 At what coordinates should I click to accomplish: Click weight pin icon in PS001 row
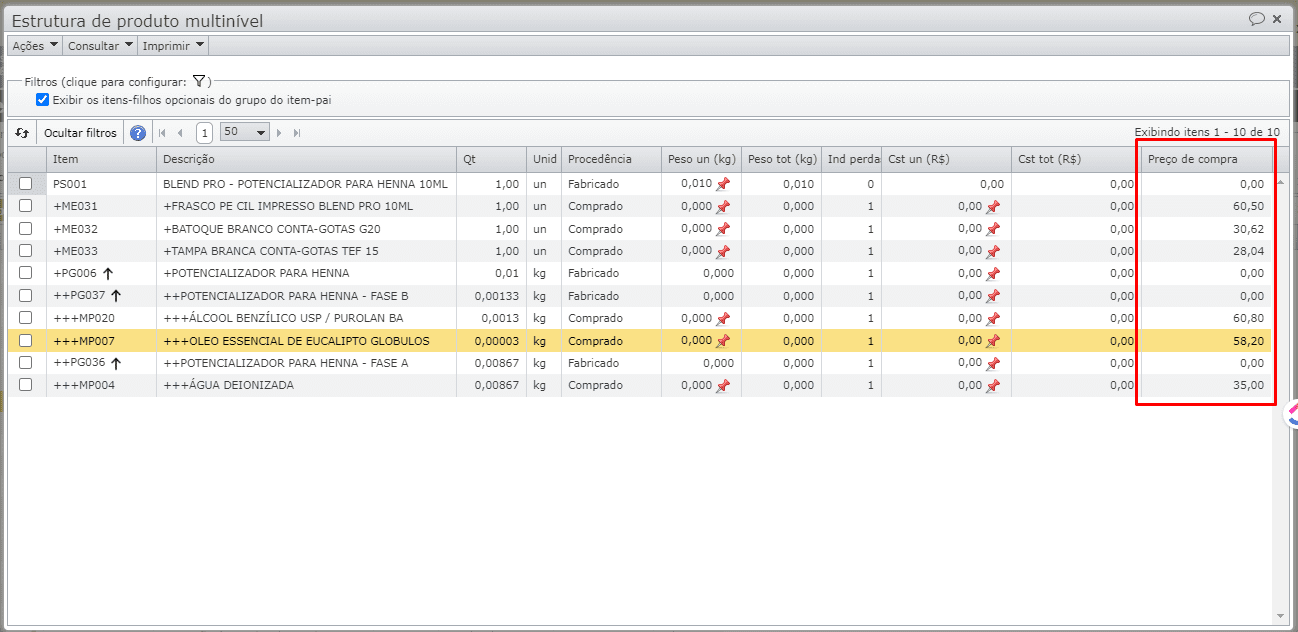click(x=723, y=184)
